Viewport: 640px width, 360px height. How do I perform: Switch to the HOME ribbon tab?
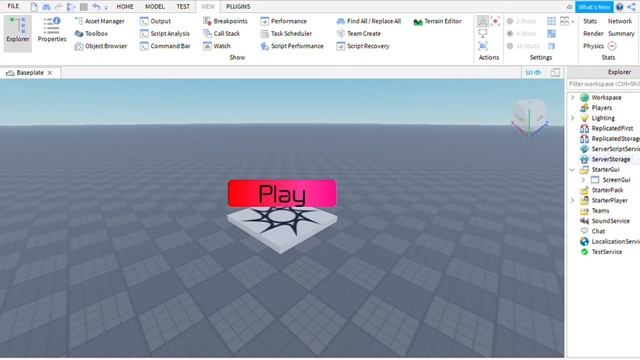125,7
